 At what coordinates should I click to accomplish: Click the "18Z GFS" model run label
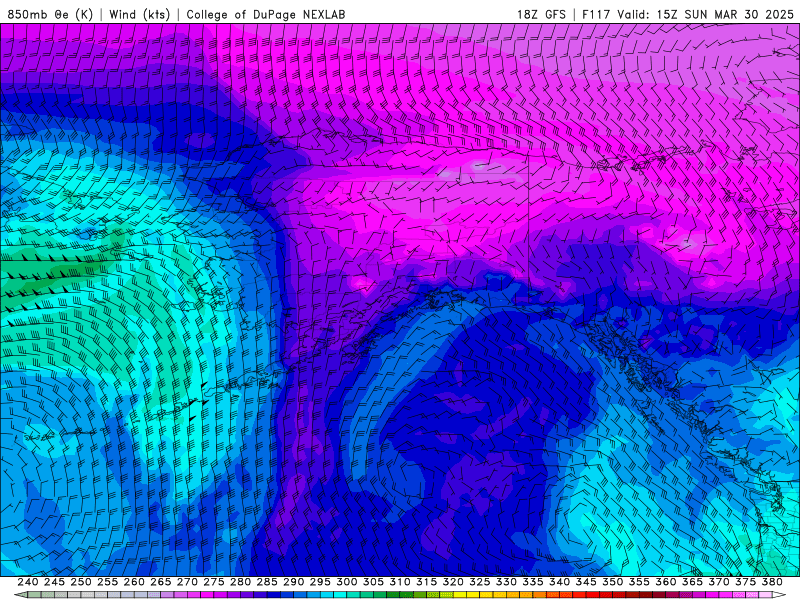pyautogui.click(x=541, y=14)
